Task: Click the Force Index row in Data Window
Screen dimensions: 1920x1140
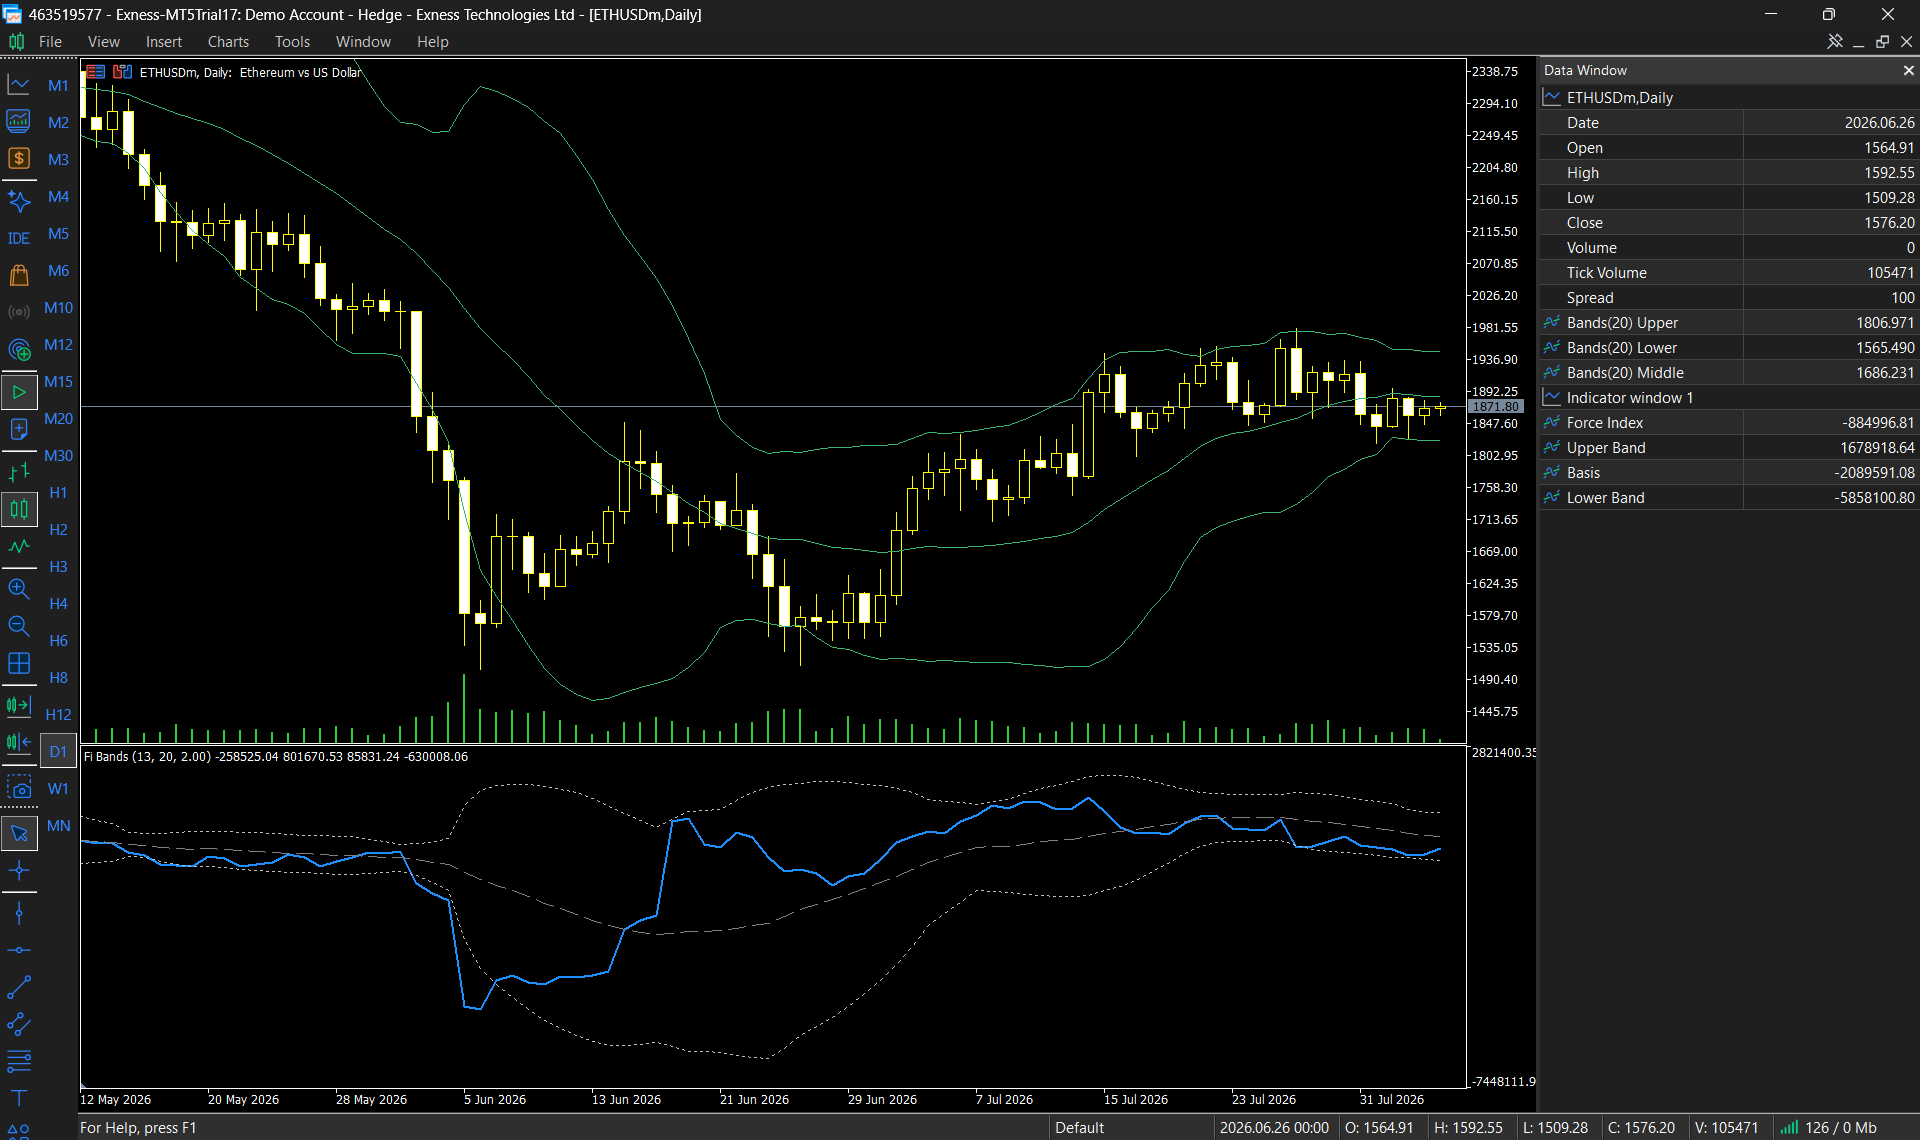Action: tap(1728, 422)
